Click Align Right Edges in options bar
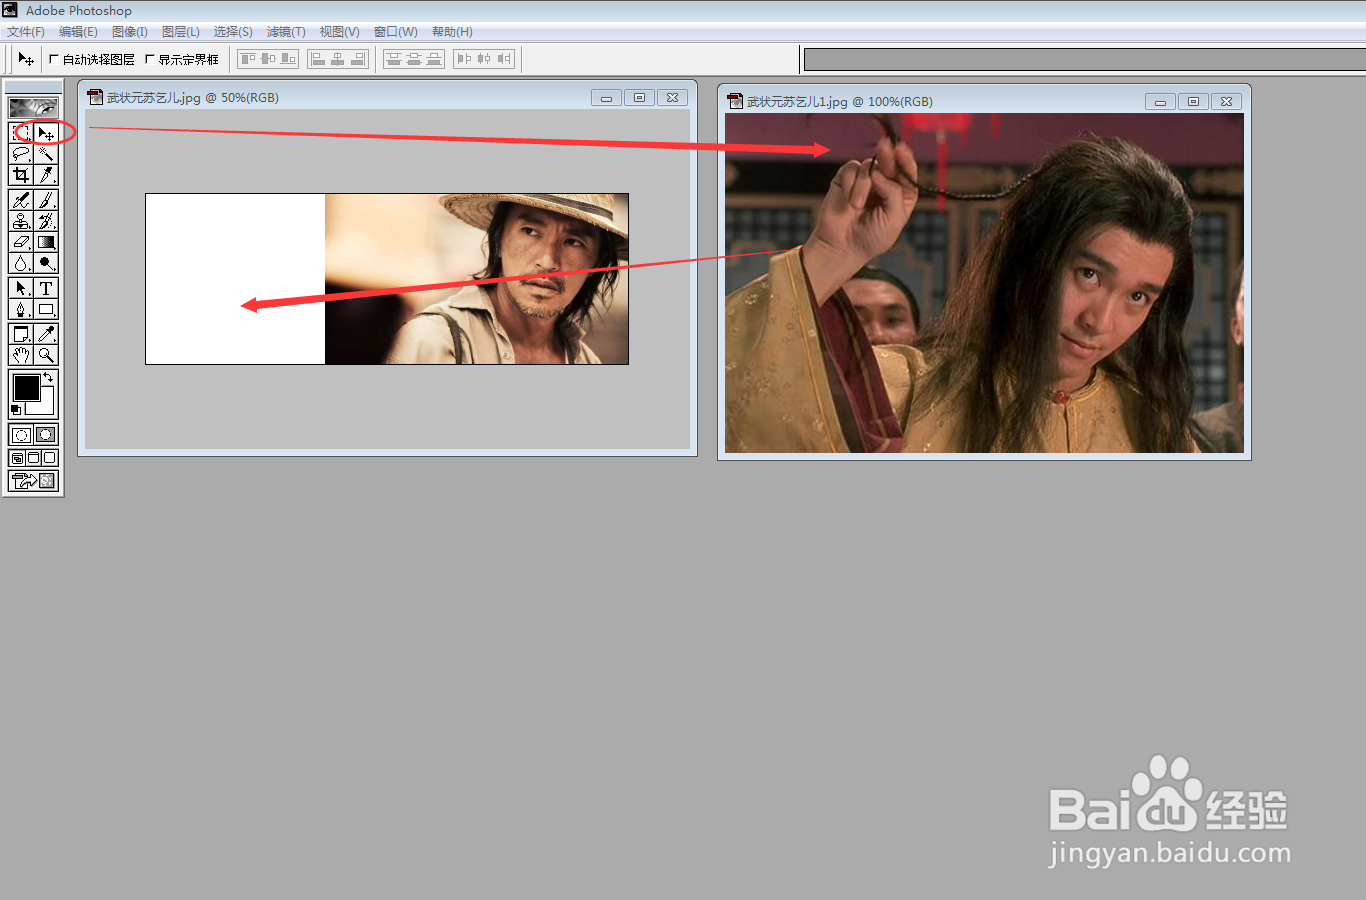This screenshot has width=1366, height=900. tap(358, 59)
